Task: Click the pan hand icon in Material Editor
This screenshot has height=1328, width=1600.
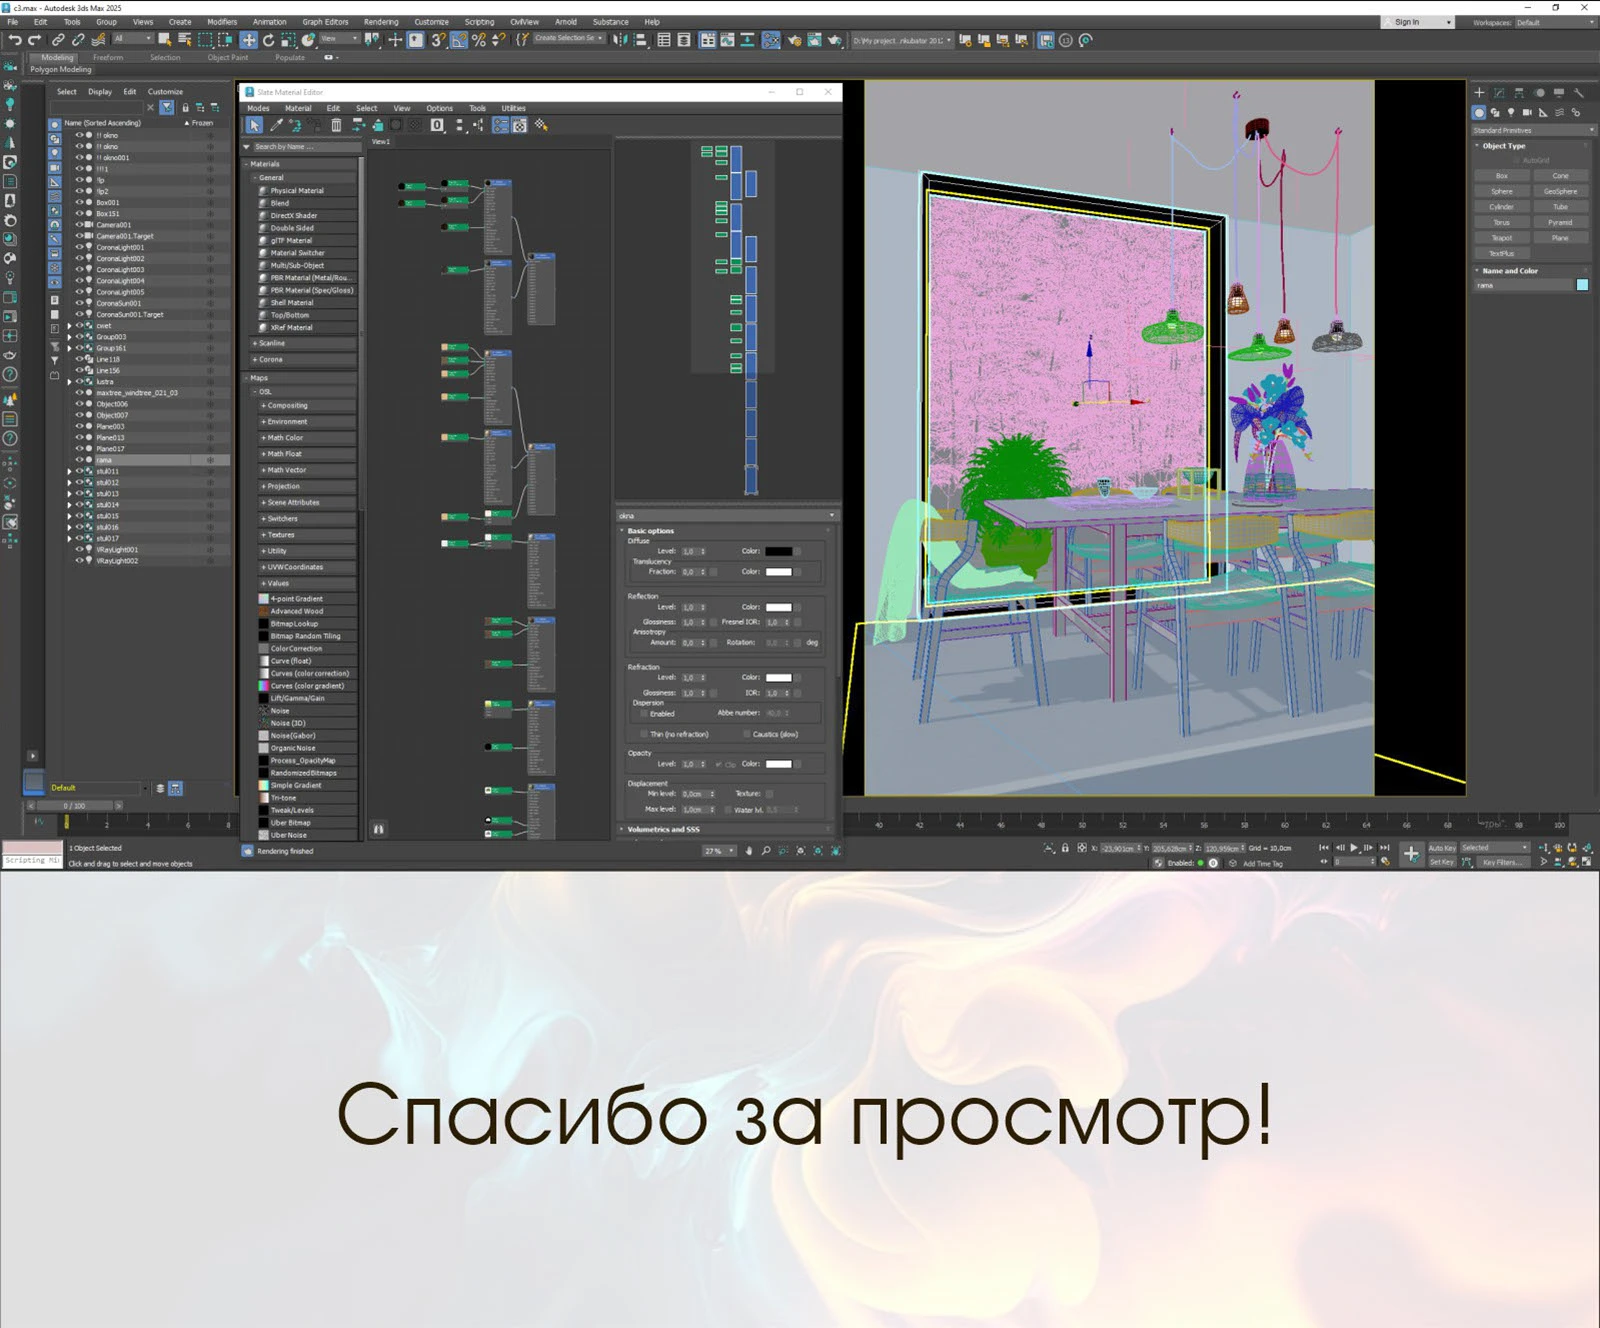Action: 749,851
